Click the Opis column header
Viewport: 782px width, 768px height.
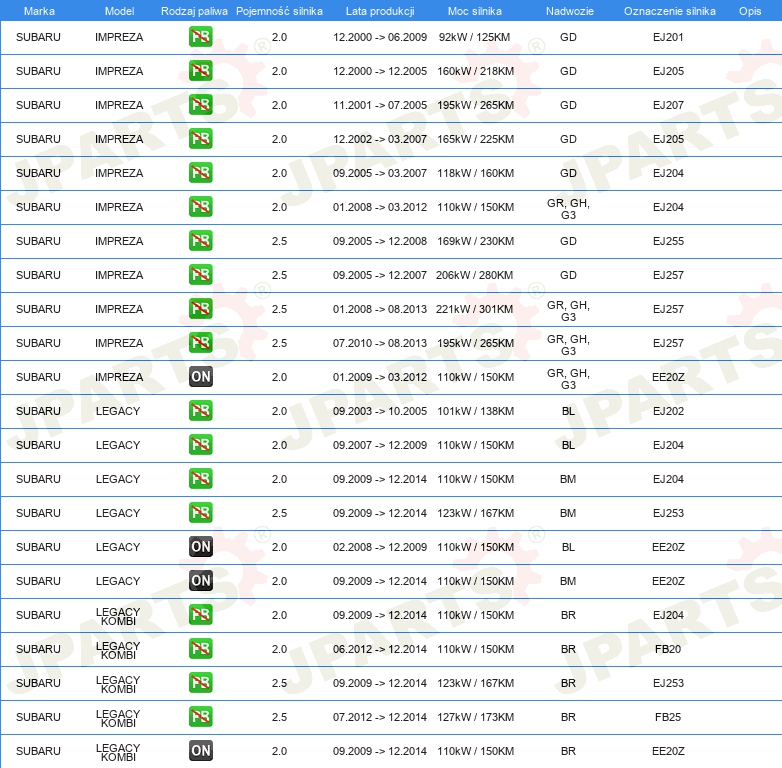(x=750, y=11)
